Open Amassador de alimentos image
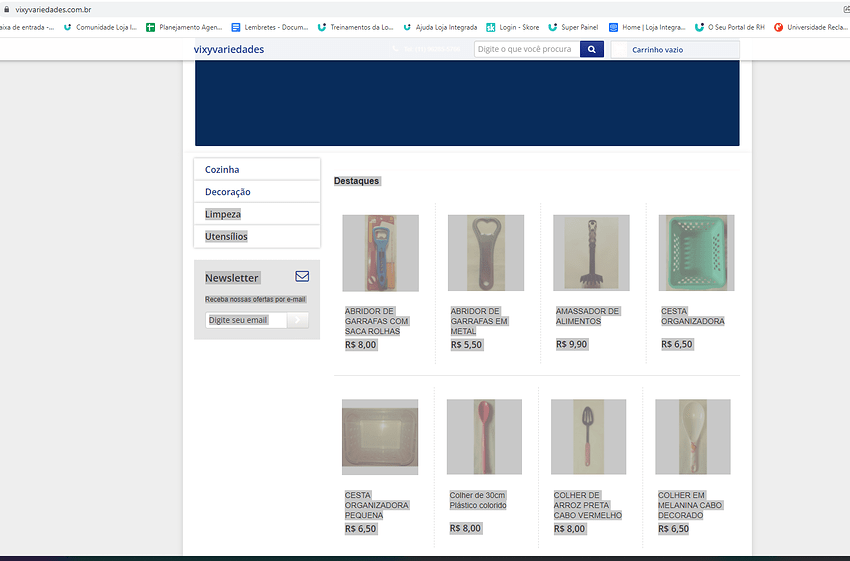 pos(591,253)
